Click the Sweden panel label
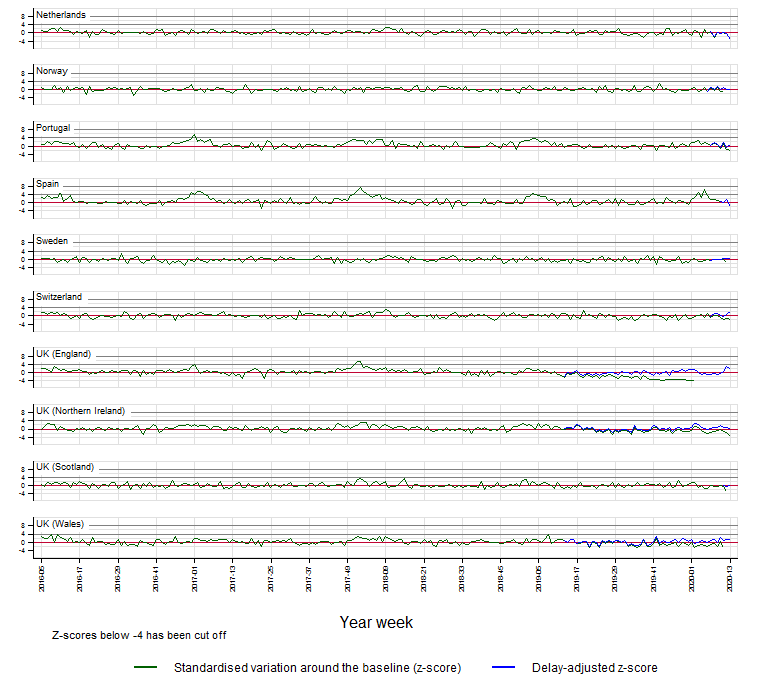Image resolution: width=757 pixels, height=681 pixels. coord(52,241)
